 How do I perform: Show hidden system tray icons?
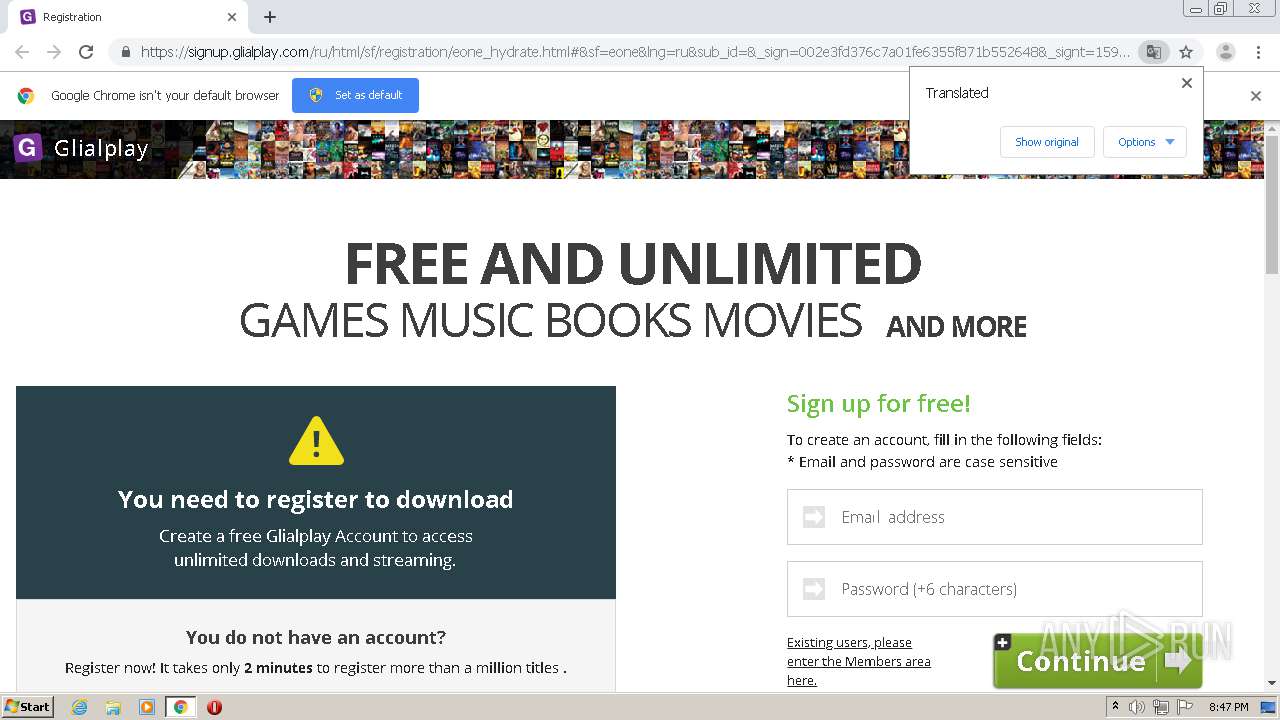point(1115,706)
